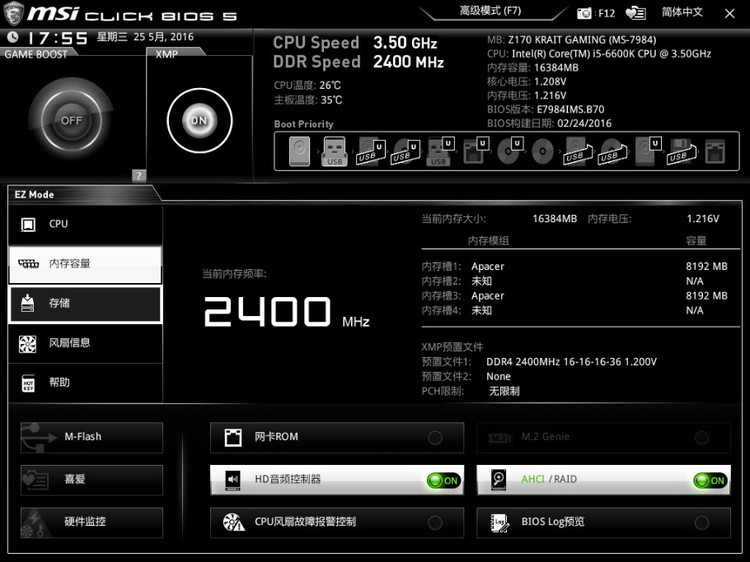Click the Boot Priority label
This screenshot has width=750, height=562.
[304, 124]
